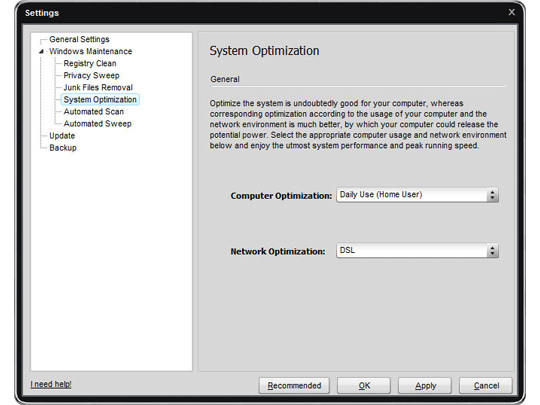Viewport: 540px width, 405px height.
Task: Collapse the Windows Maintenance tree node
Action: 41,52
